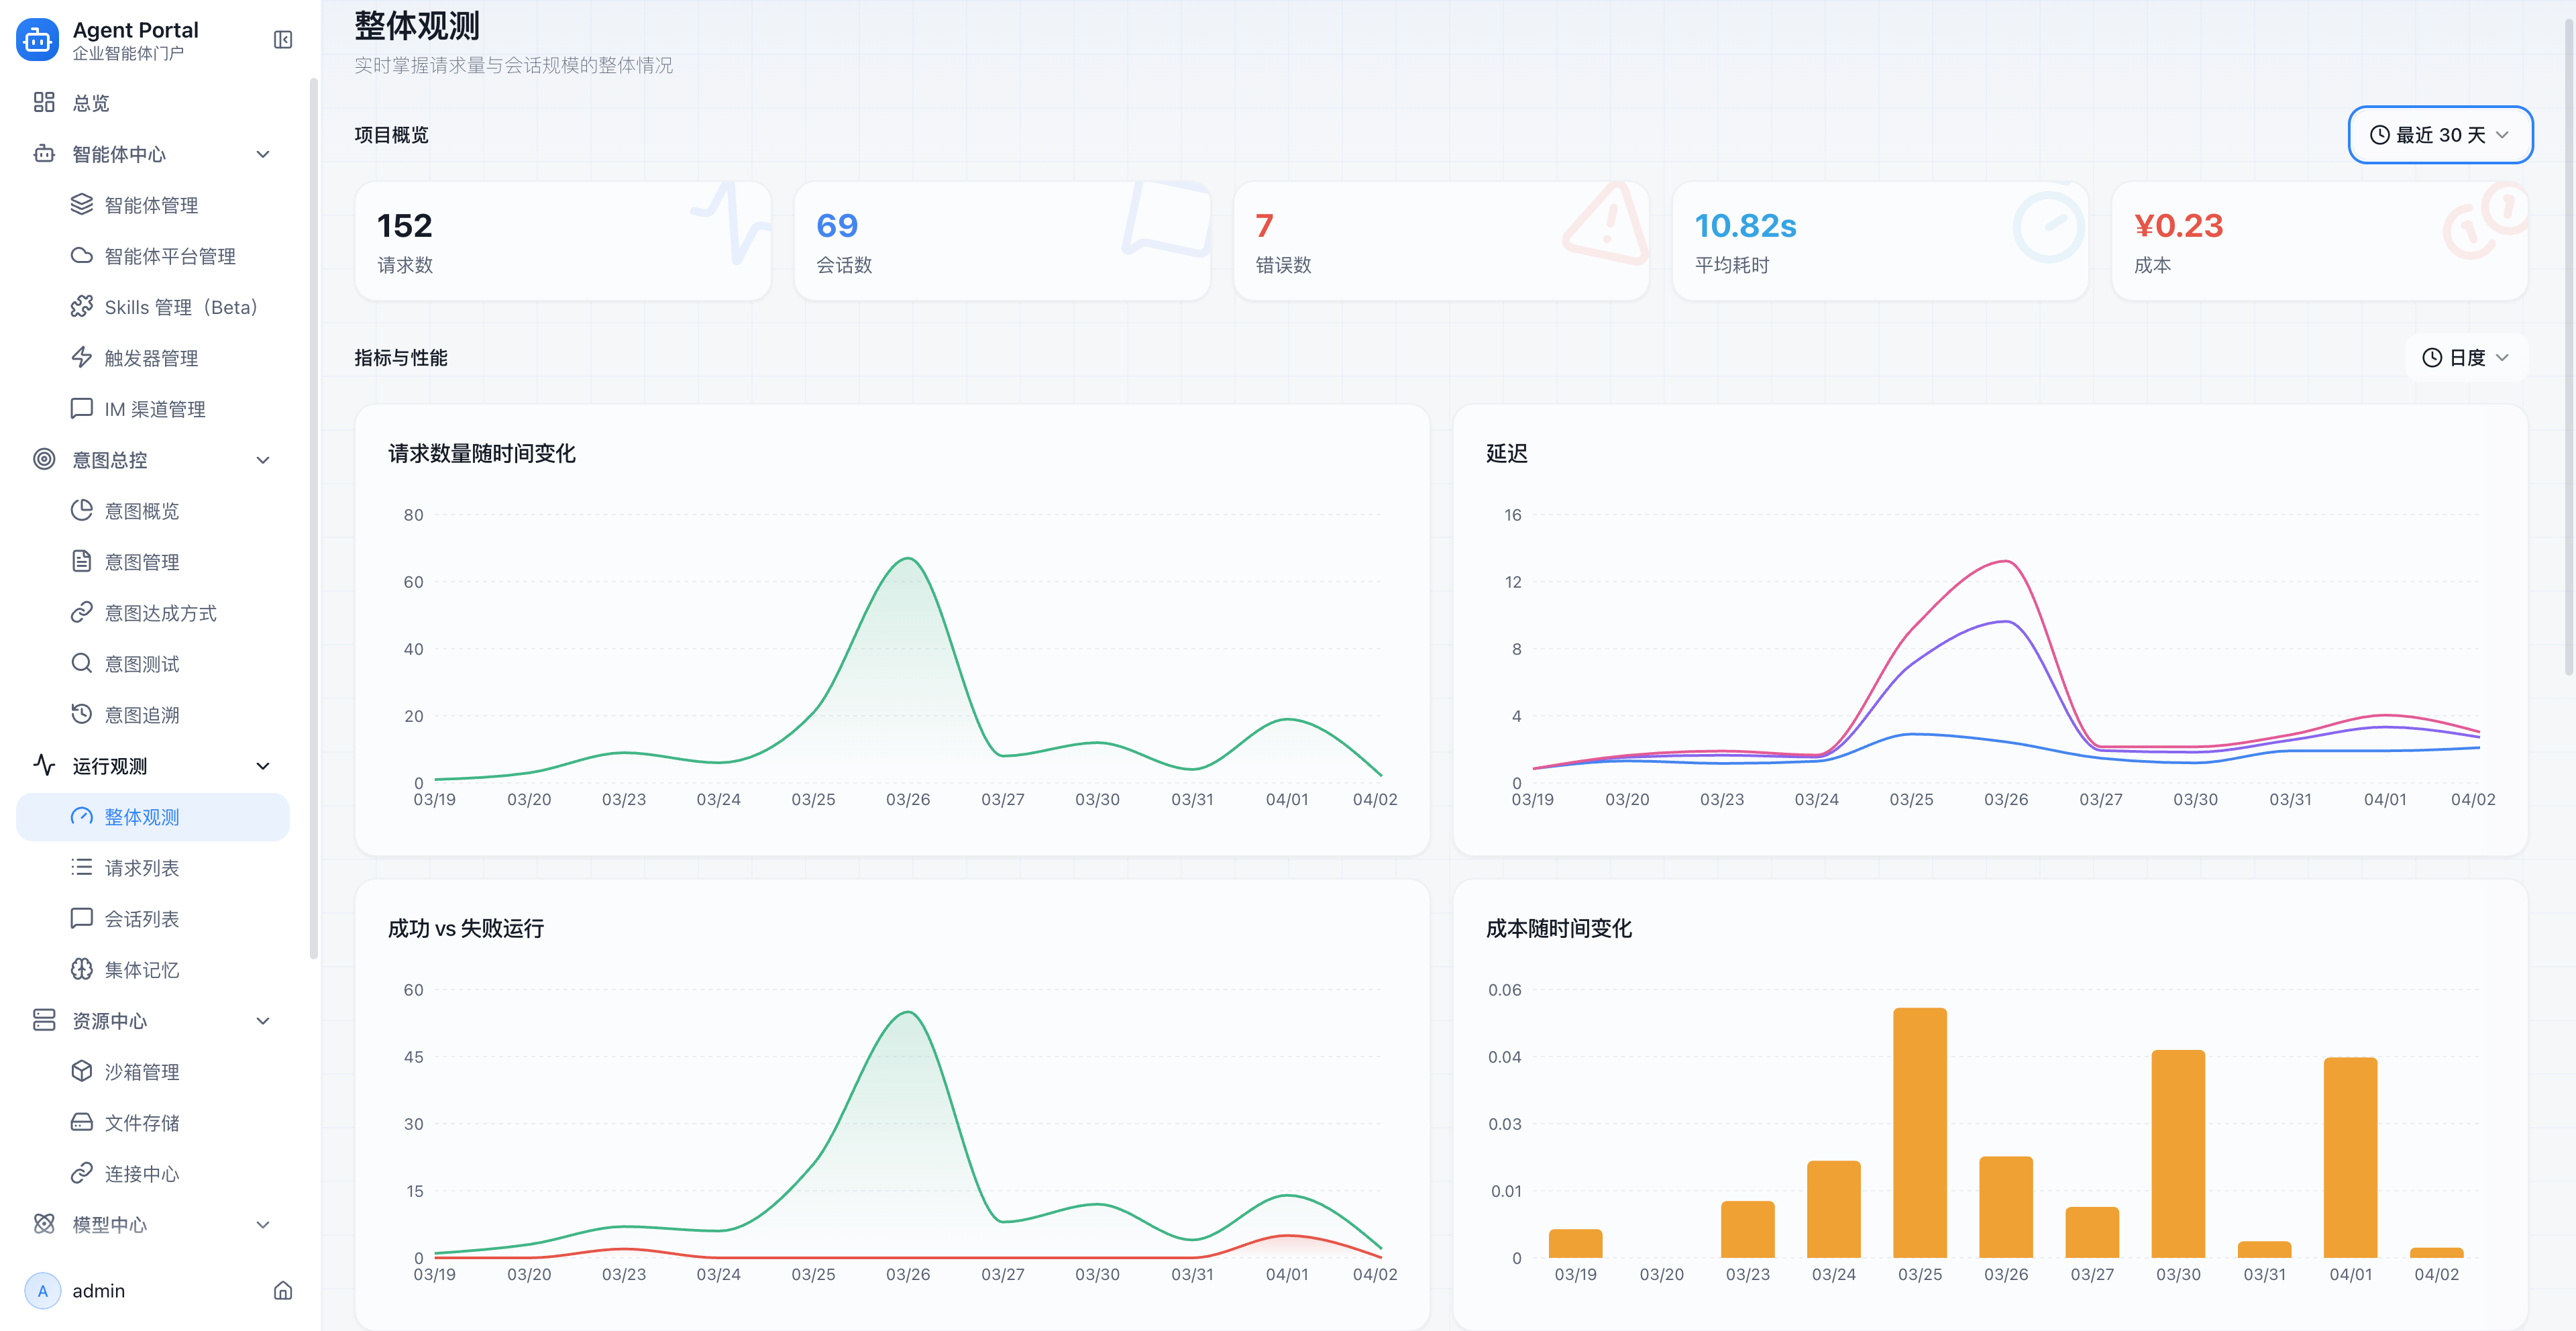The height and width of the screenshot is (1331, 2576).
Task: Click the admin avatar circle
Action: (x=42, y=1290)
